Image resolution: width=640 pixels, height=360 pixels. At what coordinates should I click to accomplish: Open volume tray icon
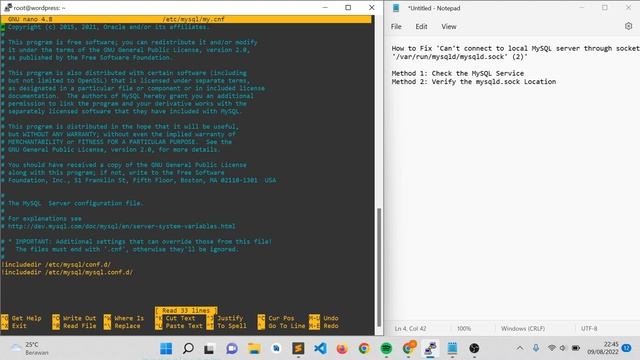point(563,348)
